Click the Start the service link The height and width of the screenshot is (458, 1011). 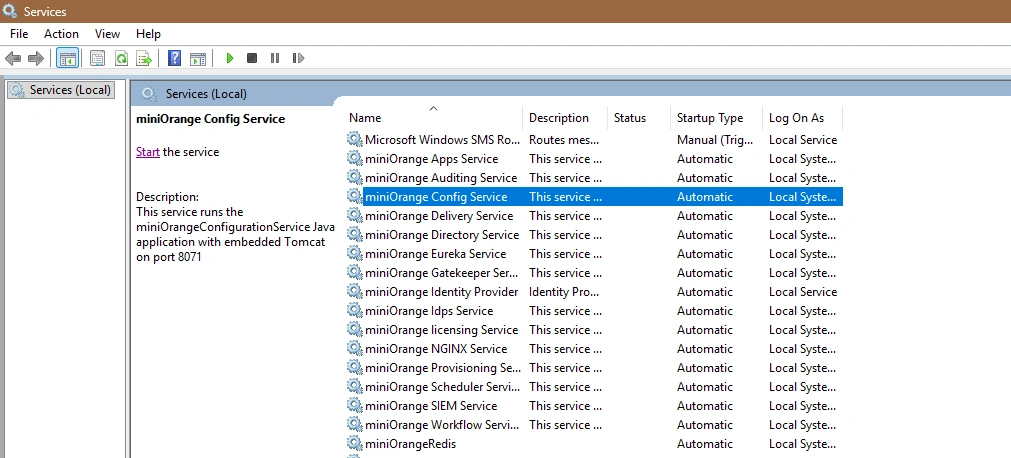148,152
